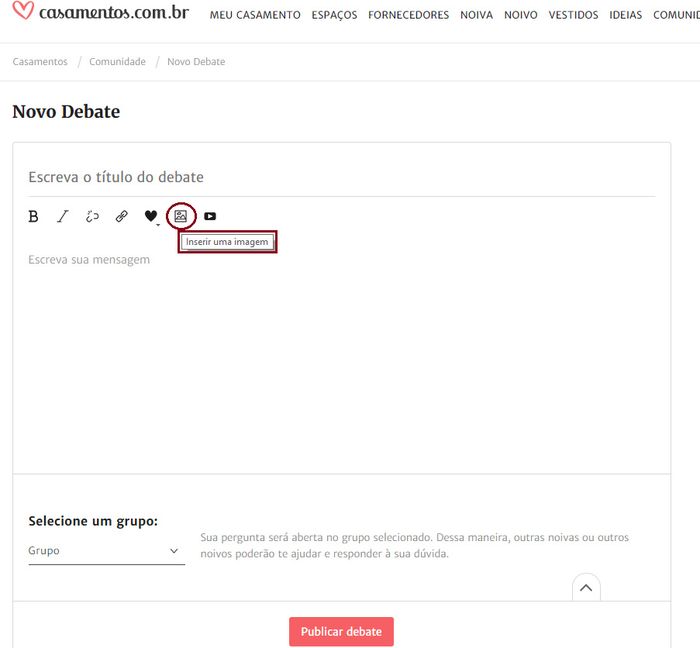Apply italic formatting in the editor

[x=62, y=216]
